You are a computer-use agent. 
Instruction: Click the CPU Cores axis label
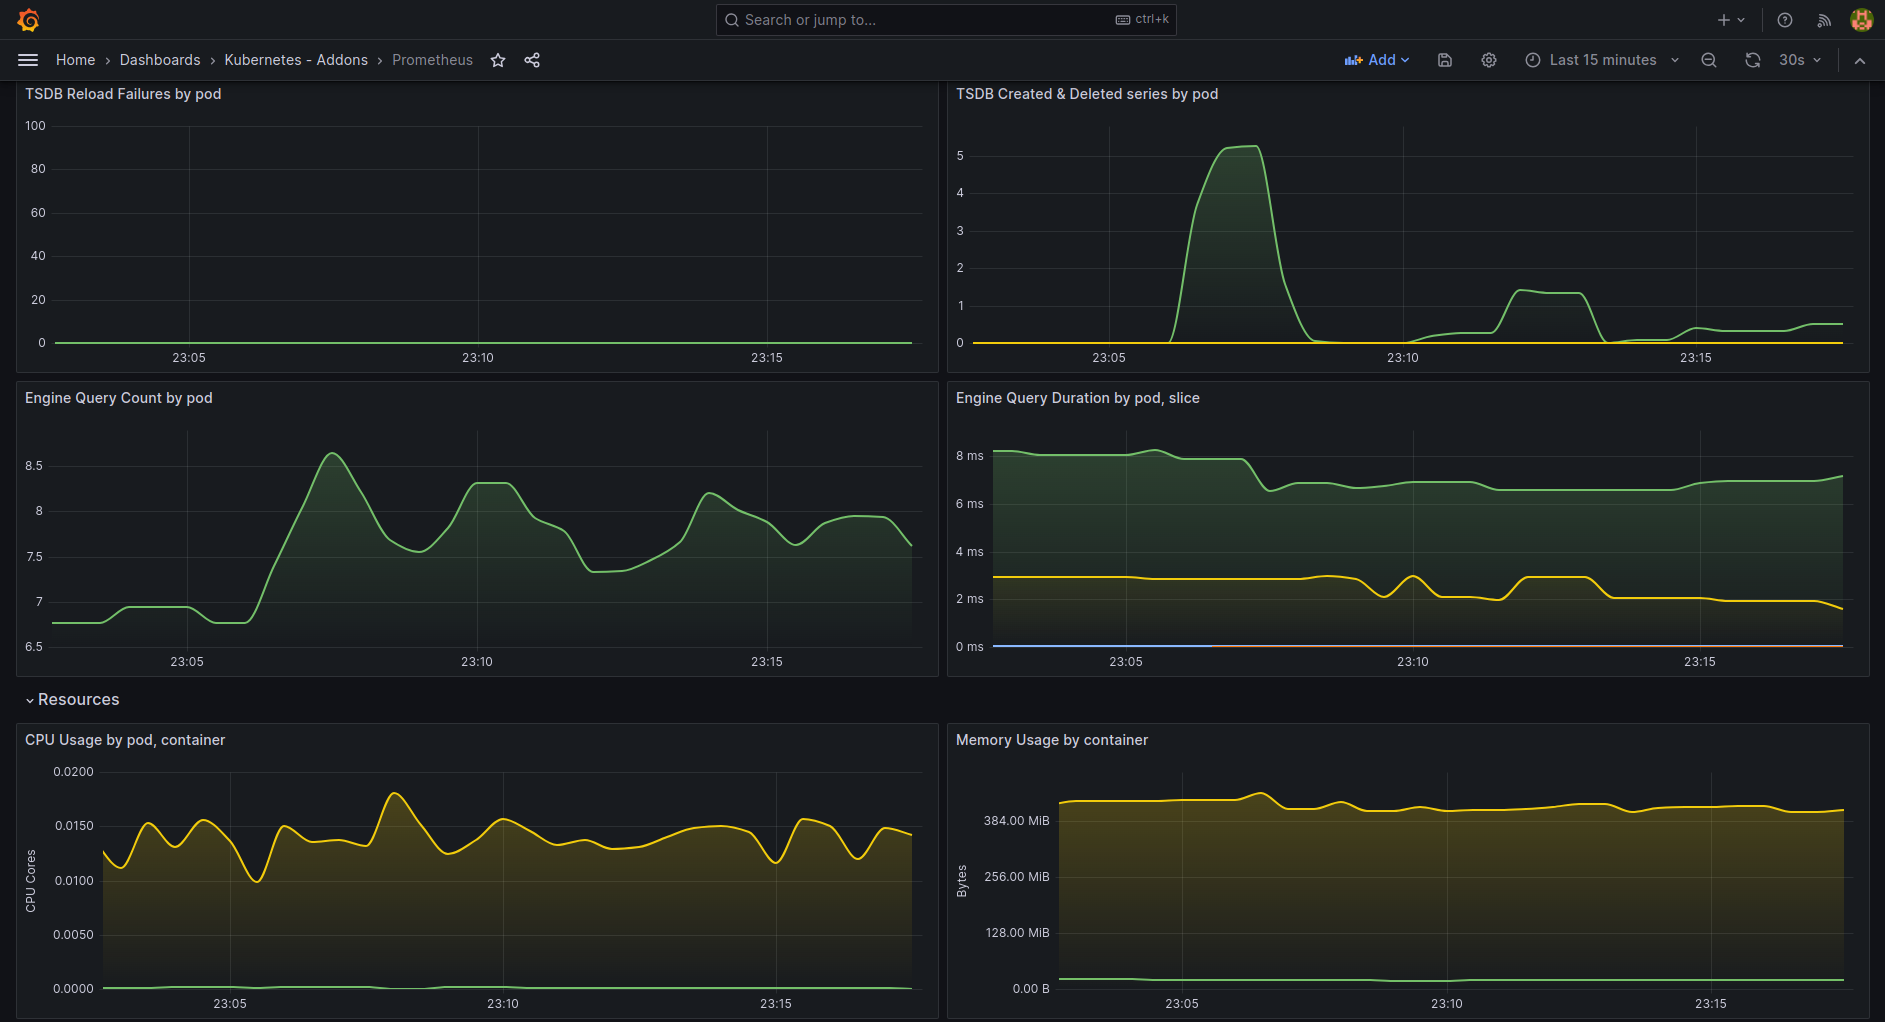(x=31, y=881)
